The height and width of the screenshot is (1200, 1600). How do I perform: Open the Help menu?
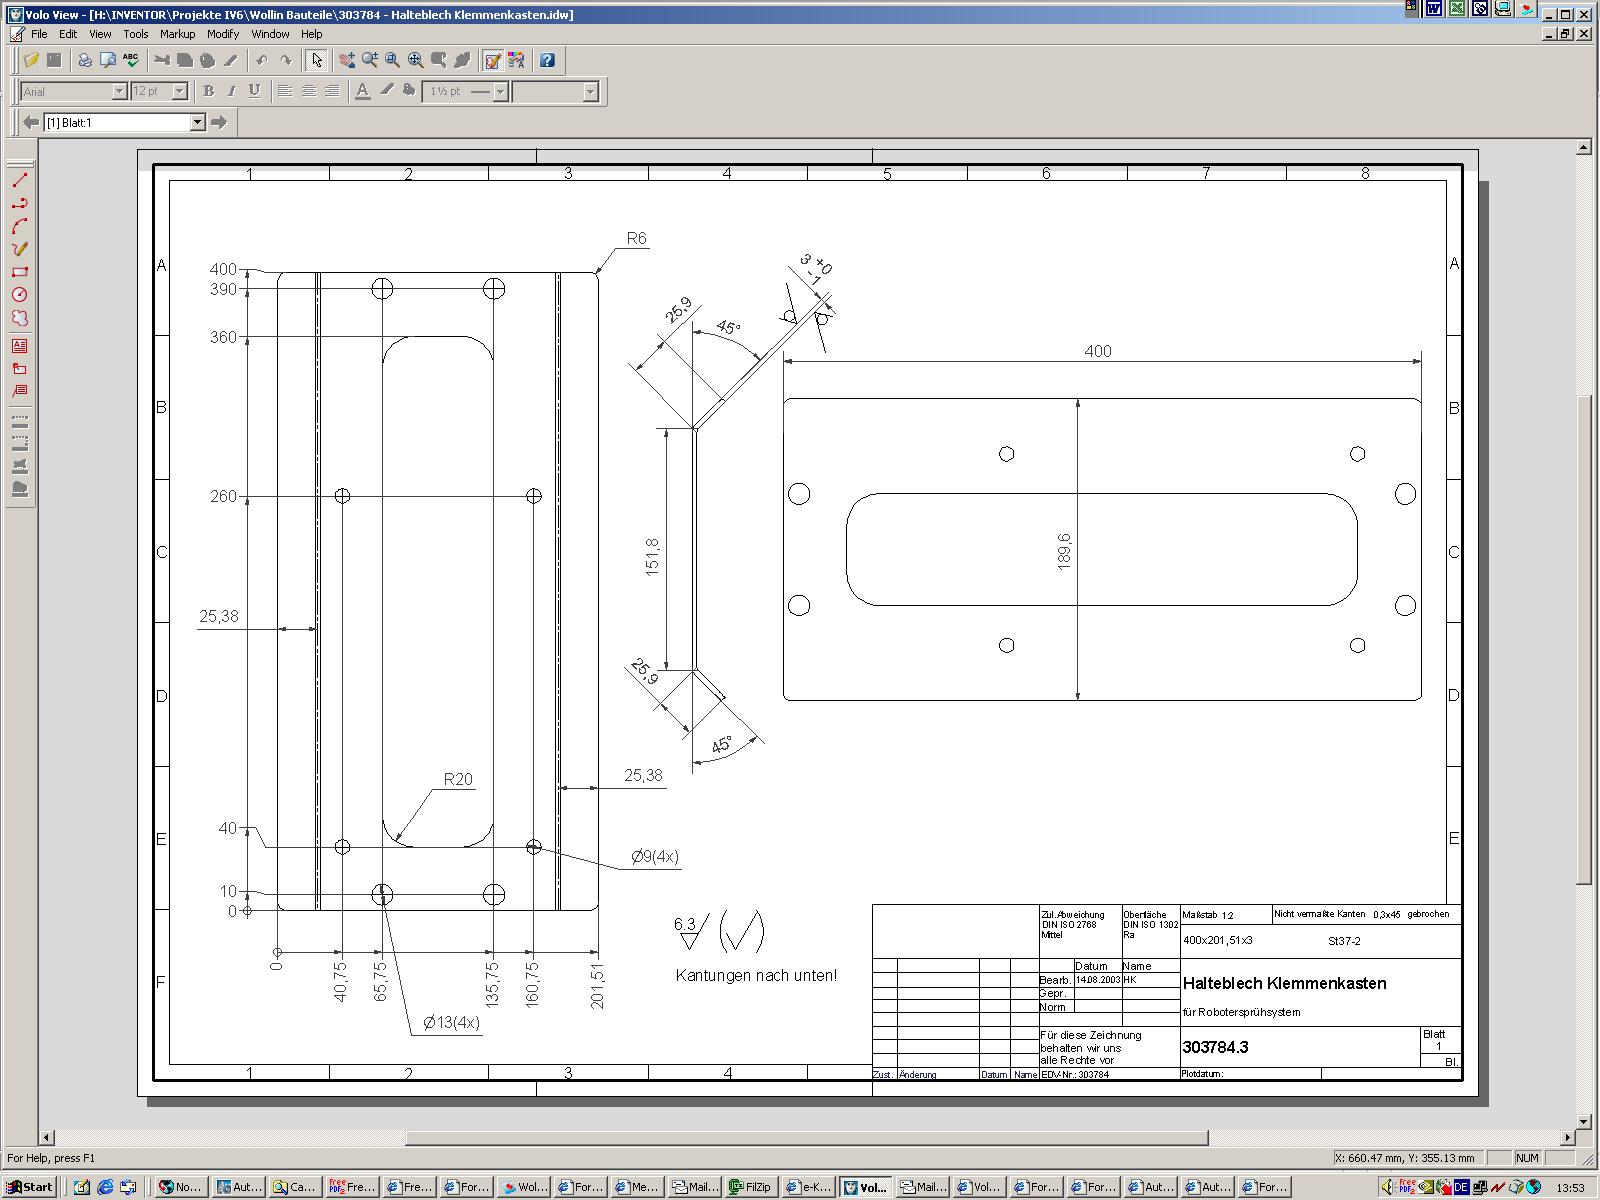[312, 34]
